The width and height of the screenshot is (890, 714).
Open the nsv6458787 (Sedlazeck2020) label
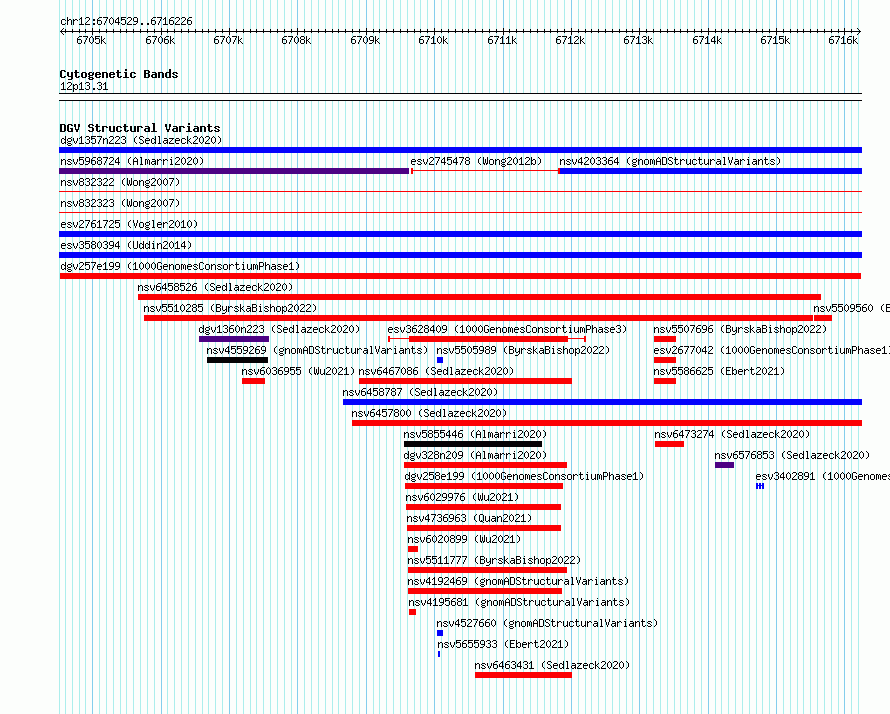point(420,392)
